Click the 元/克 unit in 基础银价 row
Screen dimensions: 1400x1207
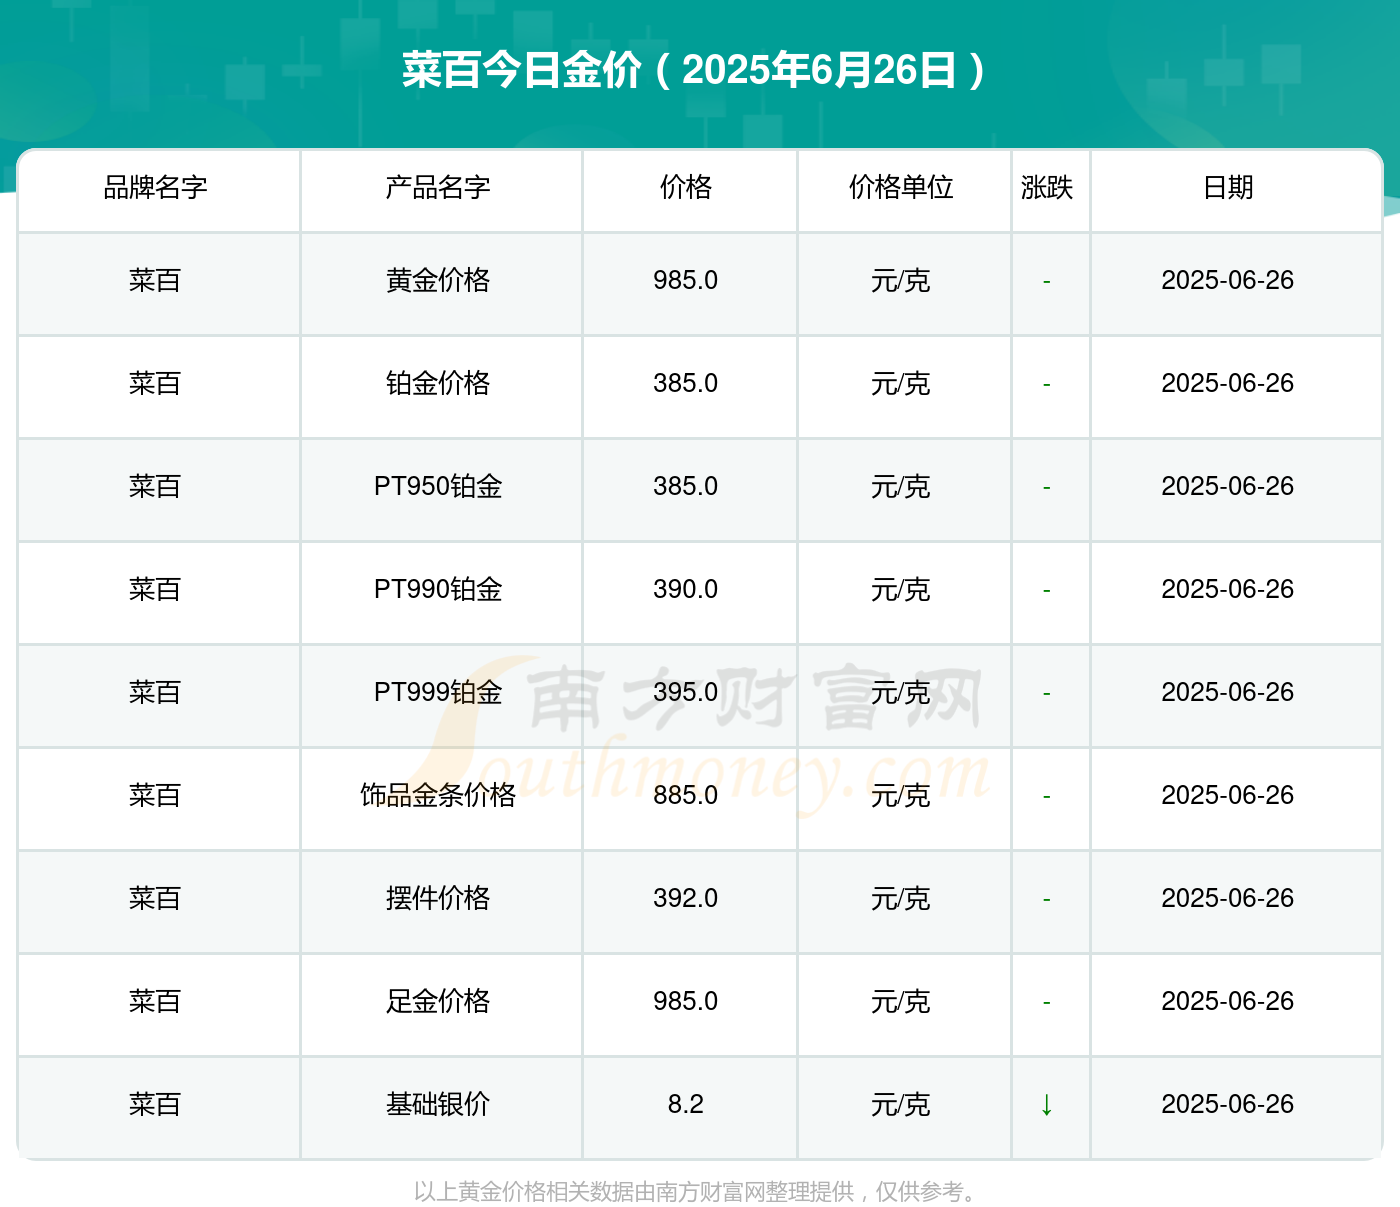[901, 1104]
